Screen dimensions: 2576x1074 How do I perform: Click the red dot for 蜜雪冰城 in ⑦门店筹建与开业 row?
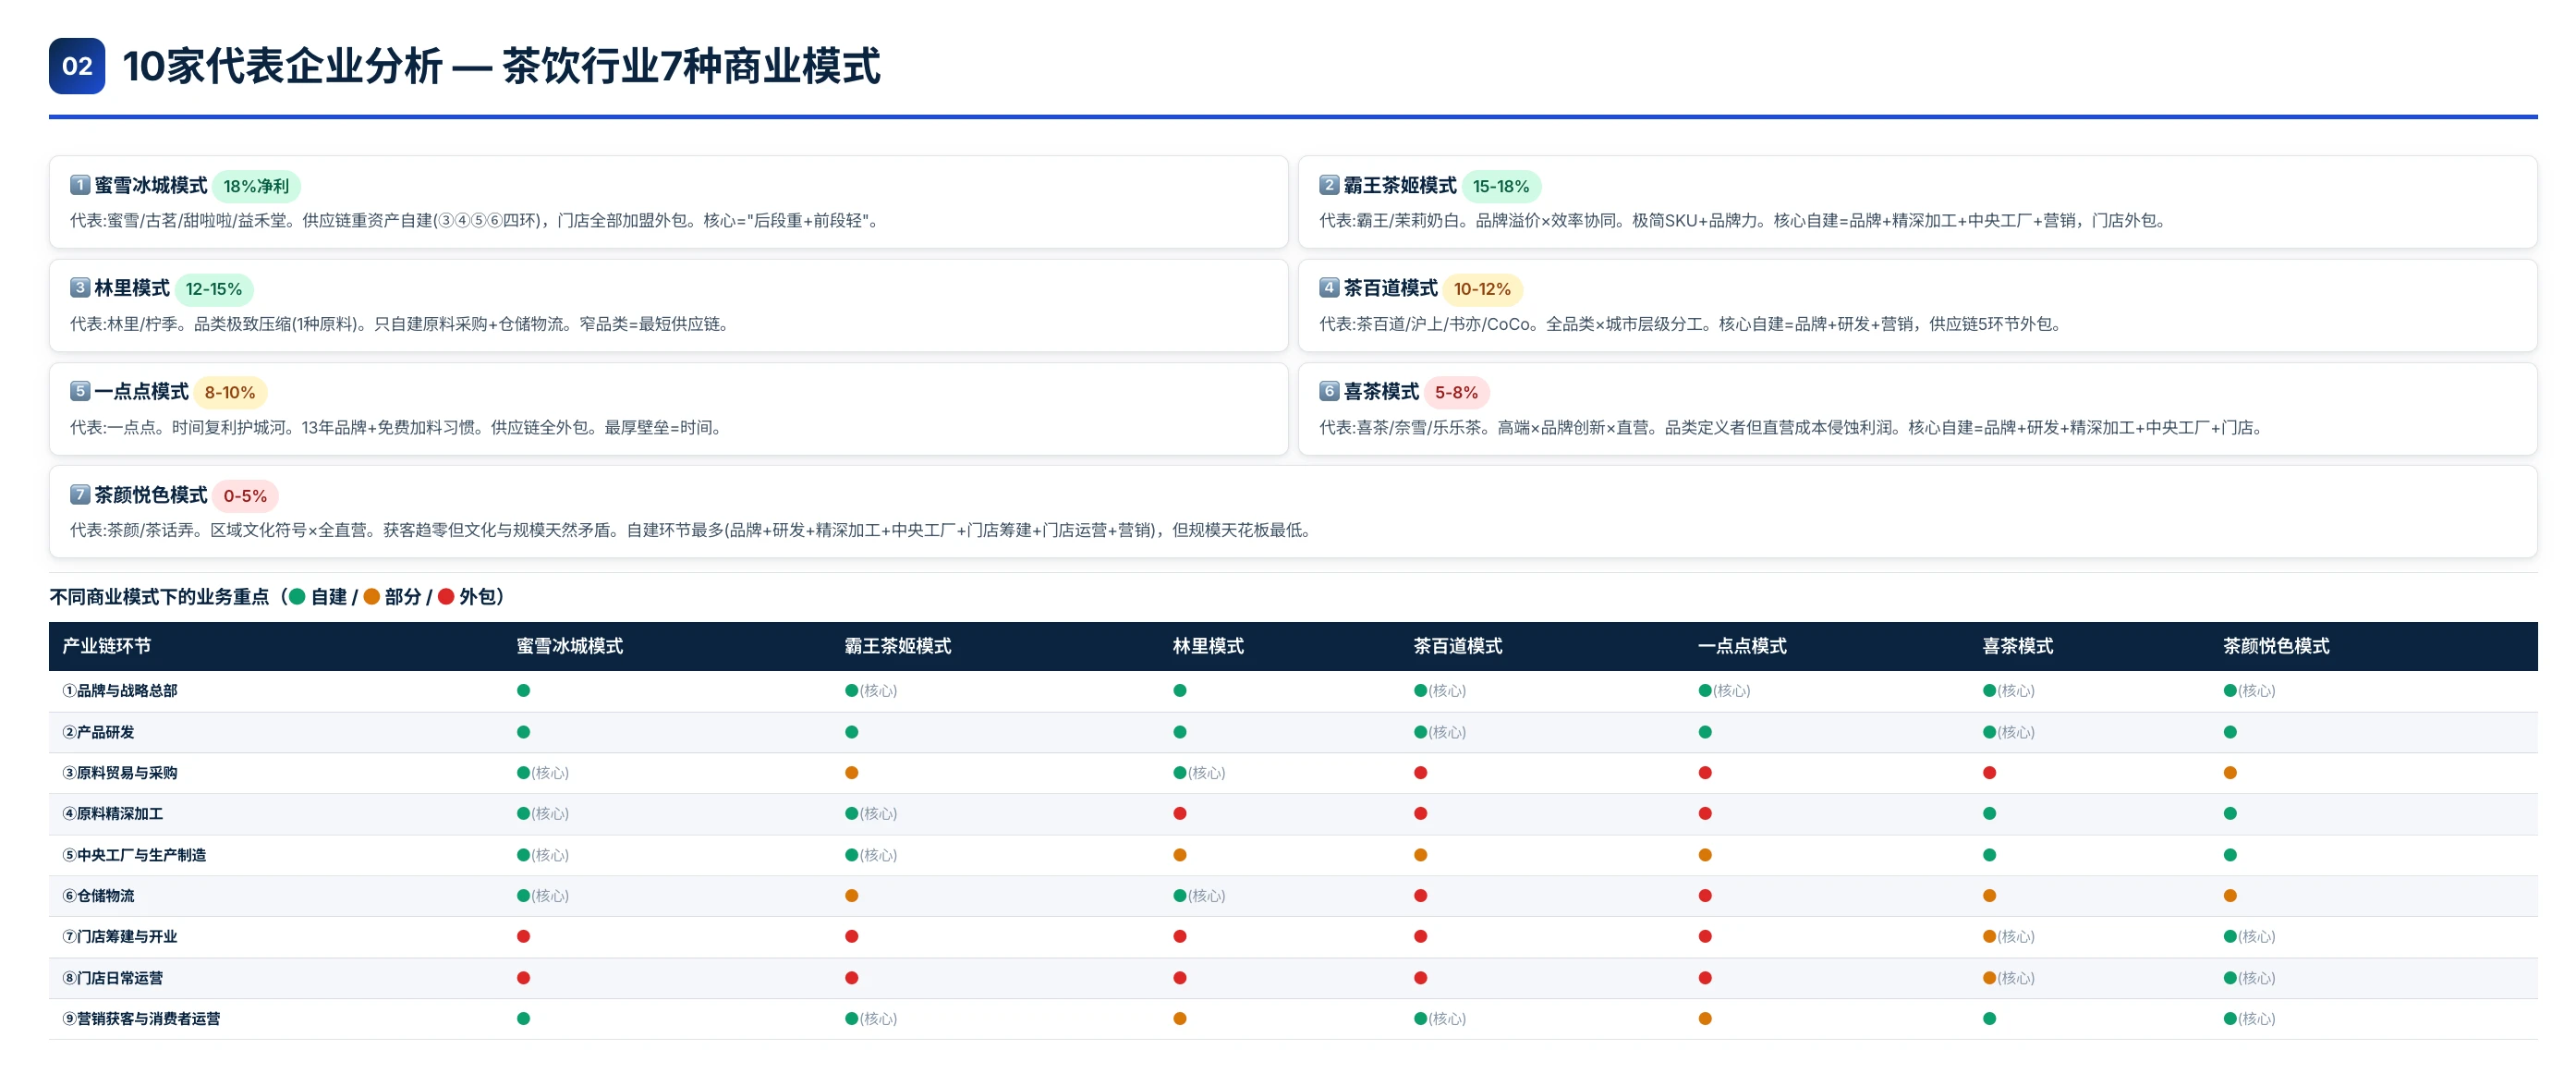(523, 937)
